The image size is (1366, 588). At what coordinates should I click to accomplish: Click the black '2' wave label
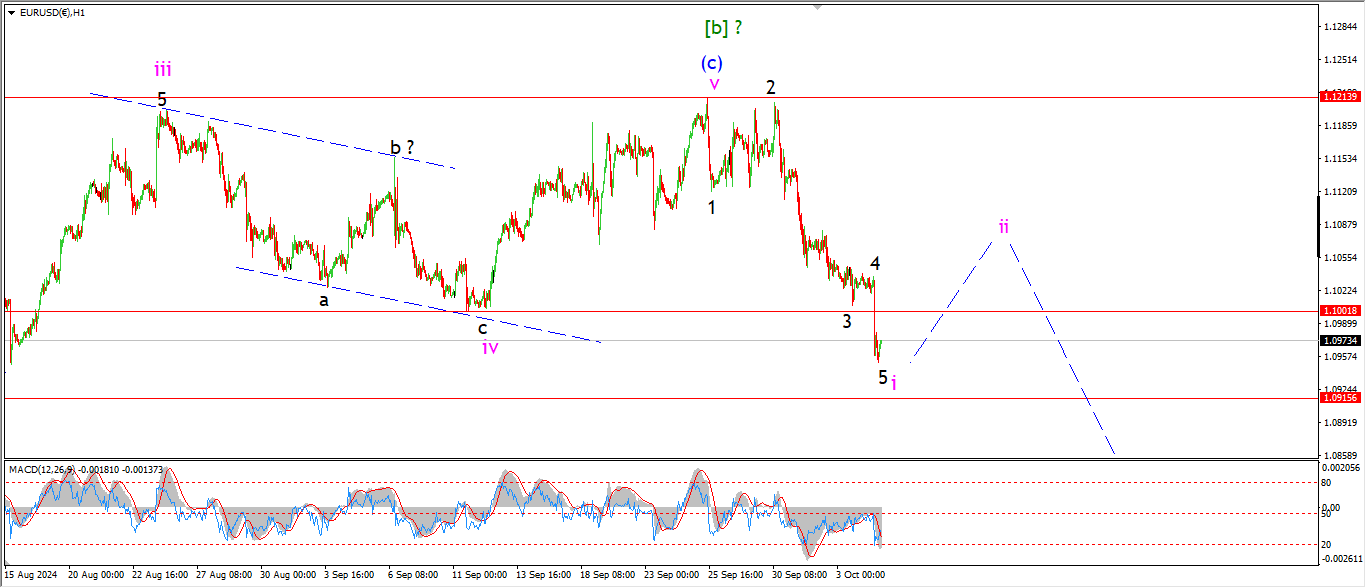tap(771, 87)
